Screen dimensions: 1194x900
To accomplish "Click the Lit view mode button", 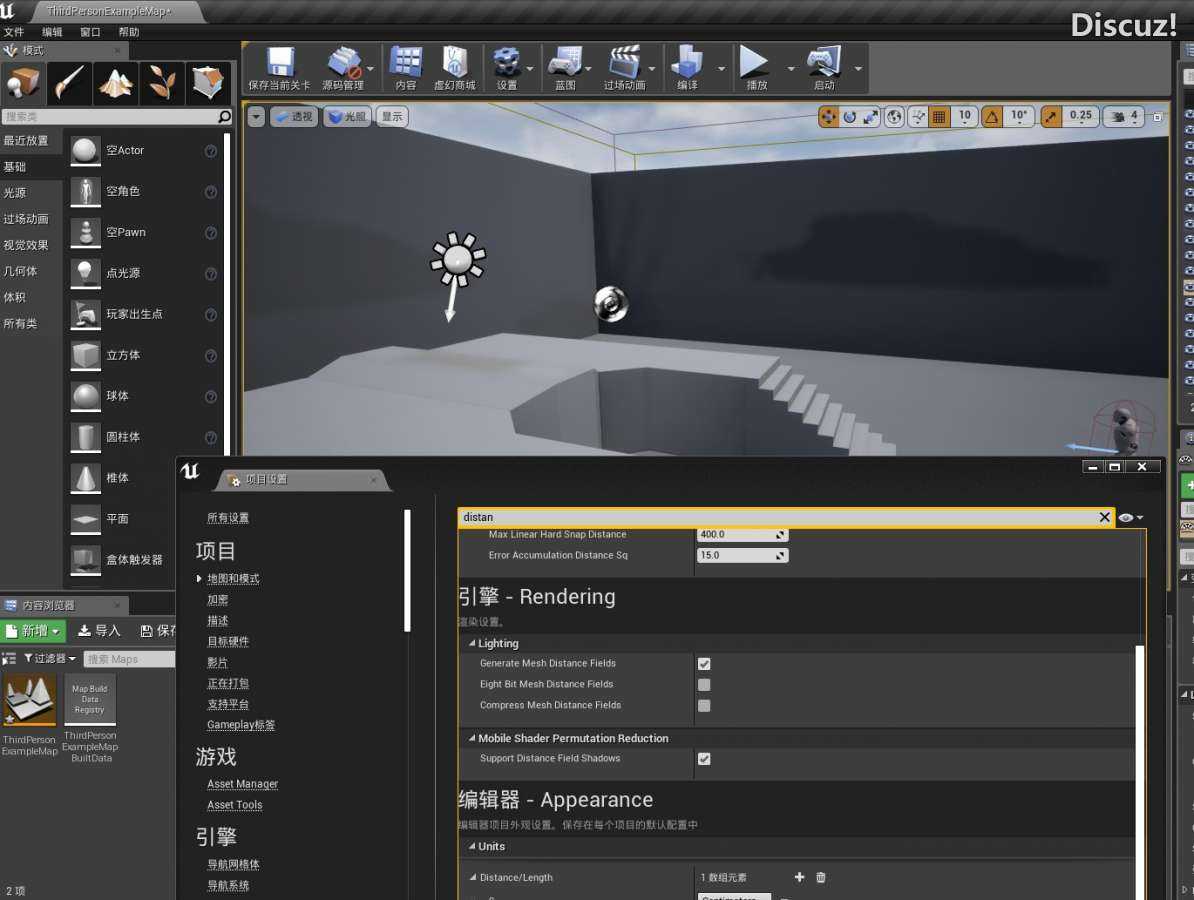I will pyautogui.click(x=347, y=116).
